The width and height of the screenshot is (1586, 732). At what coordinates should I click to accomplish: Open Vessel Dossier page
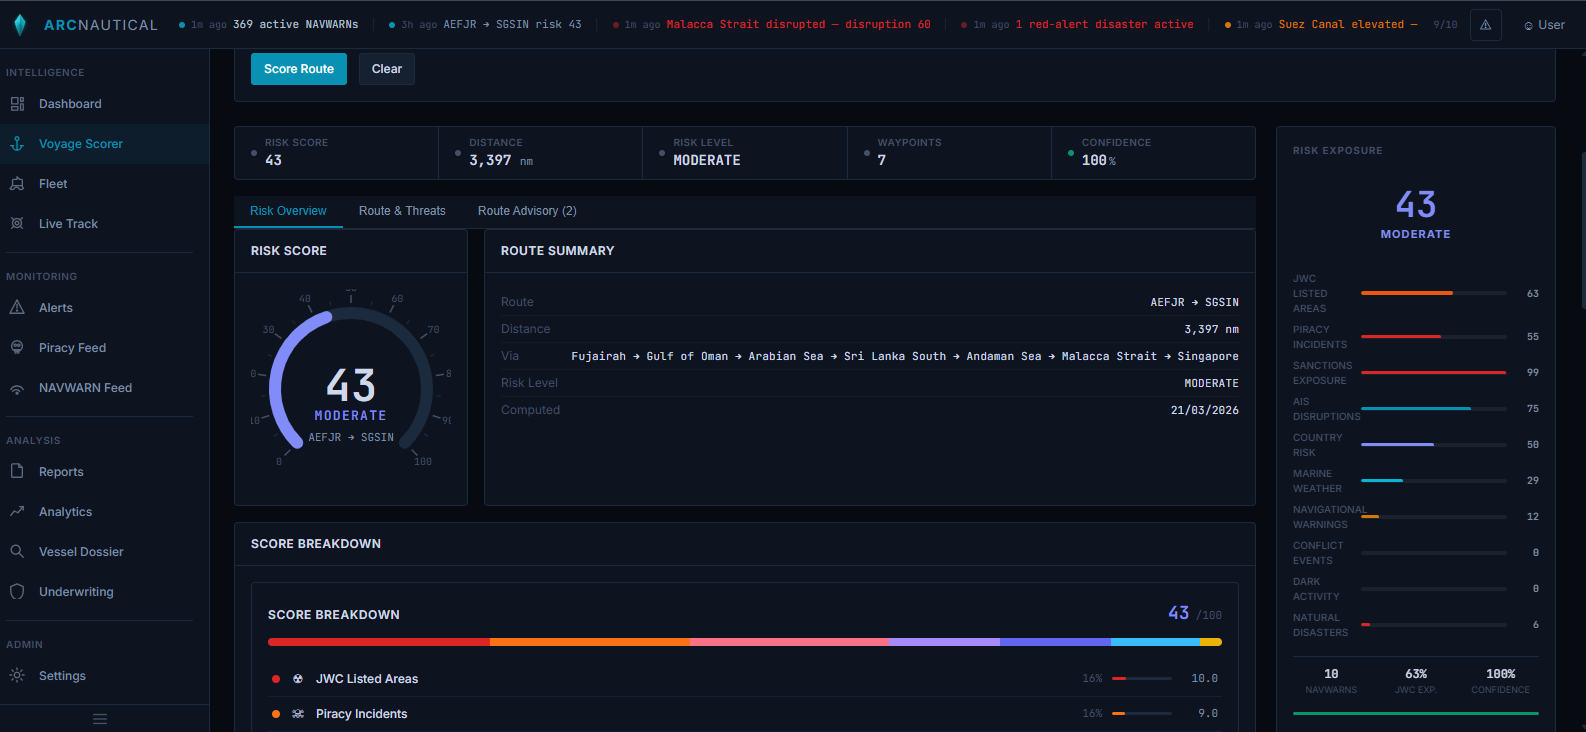point(104,552)
